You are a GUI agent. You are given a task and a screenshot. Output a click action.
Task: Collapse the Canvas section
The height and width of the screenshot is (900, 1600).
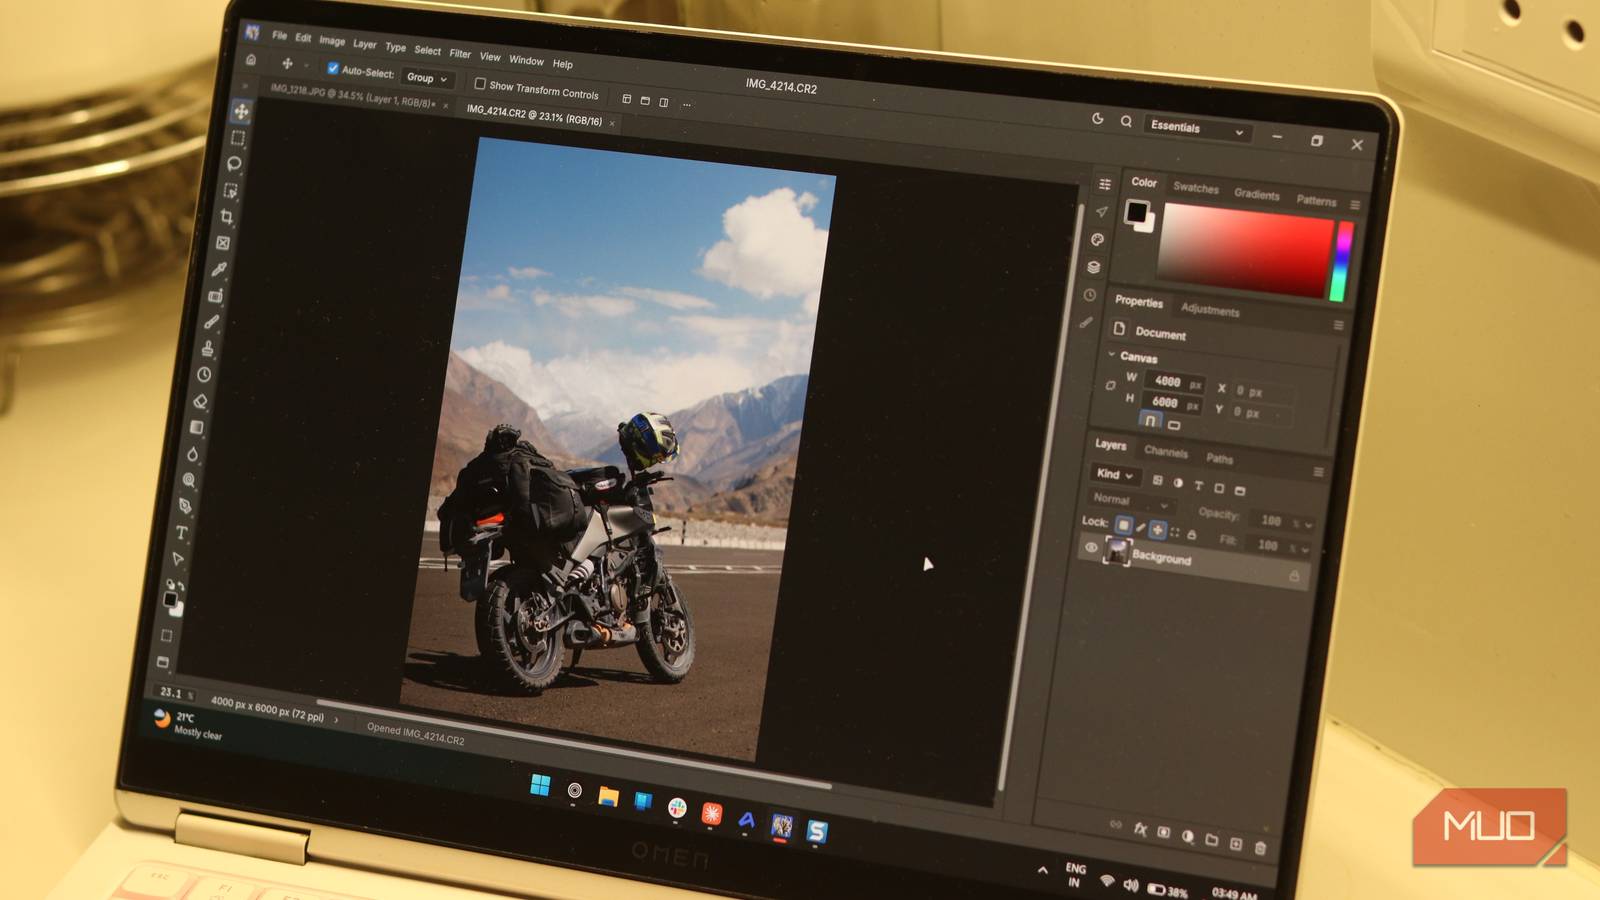[x=1111, y=354]
